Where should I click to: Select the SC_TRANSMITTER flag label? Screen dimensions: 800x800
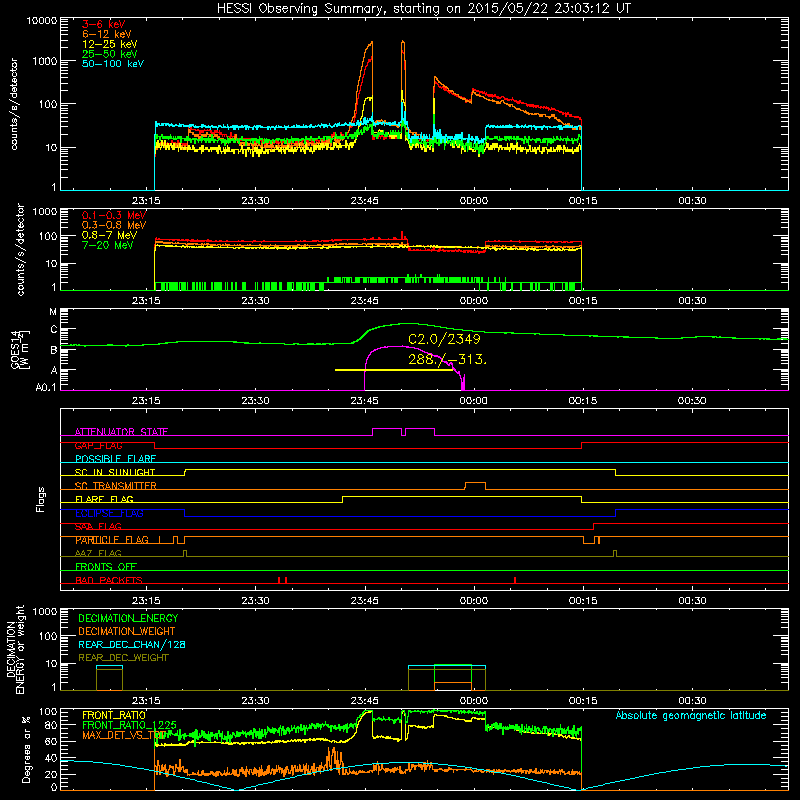point(115,486)
